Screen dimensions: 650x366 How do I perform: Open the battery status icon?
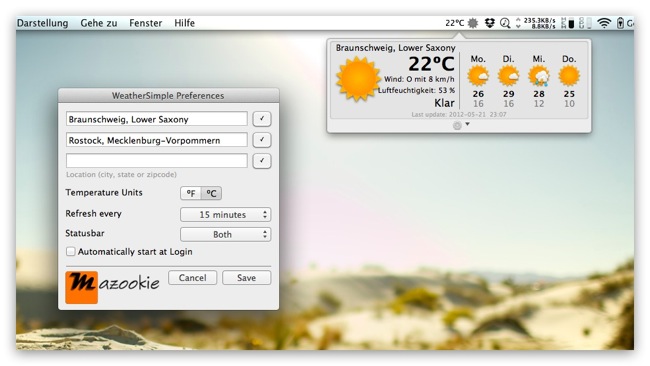620,23
